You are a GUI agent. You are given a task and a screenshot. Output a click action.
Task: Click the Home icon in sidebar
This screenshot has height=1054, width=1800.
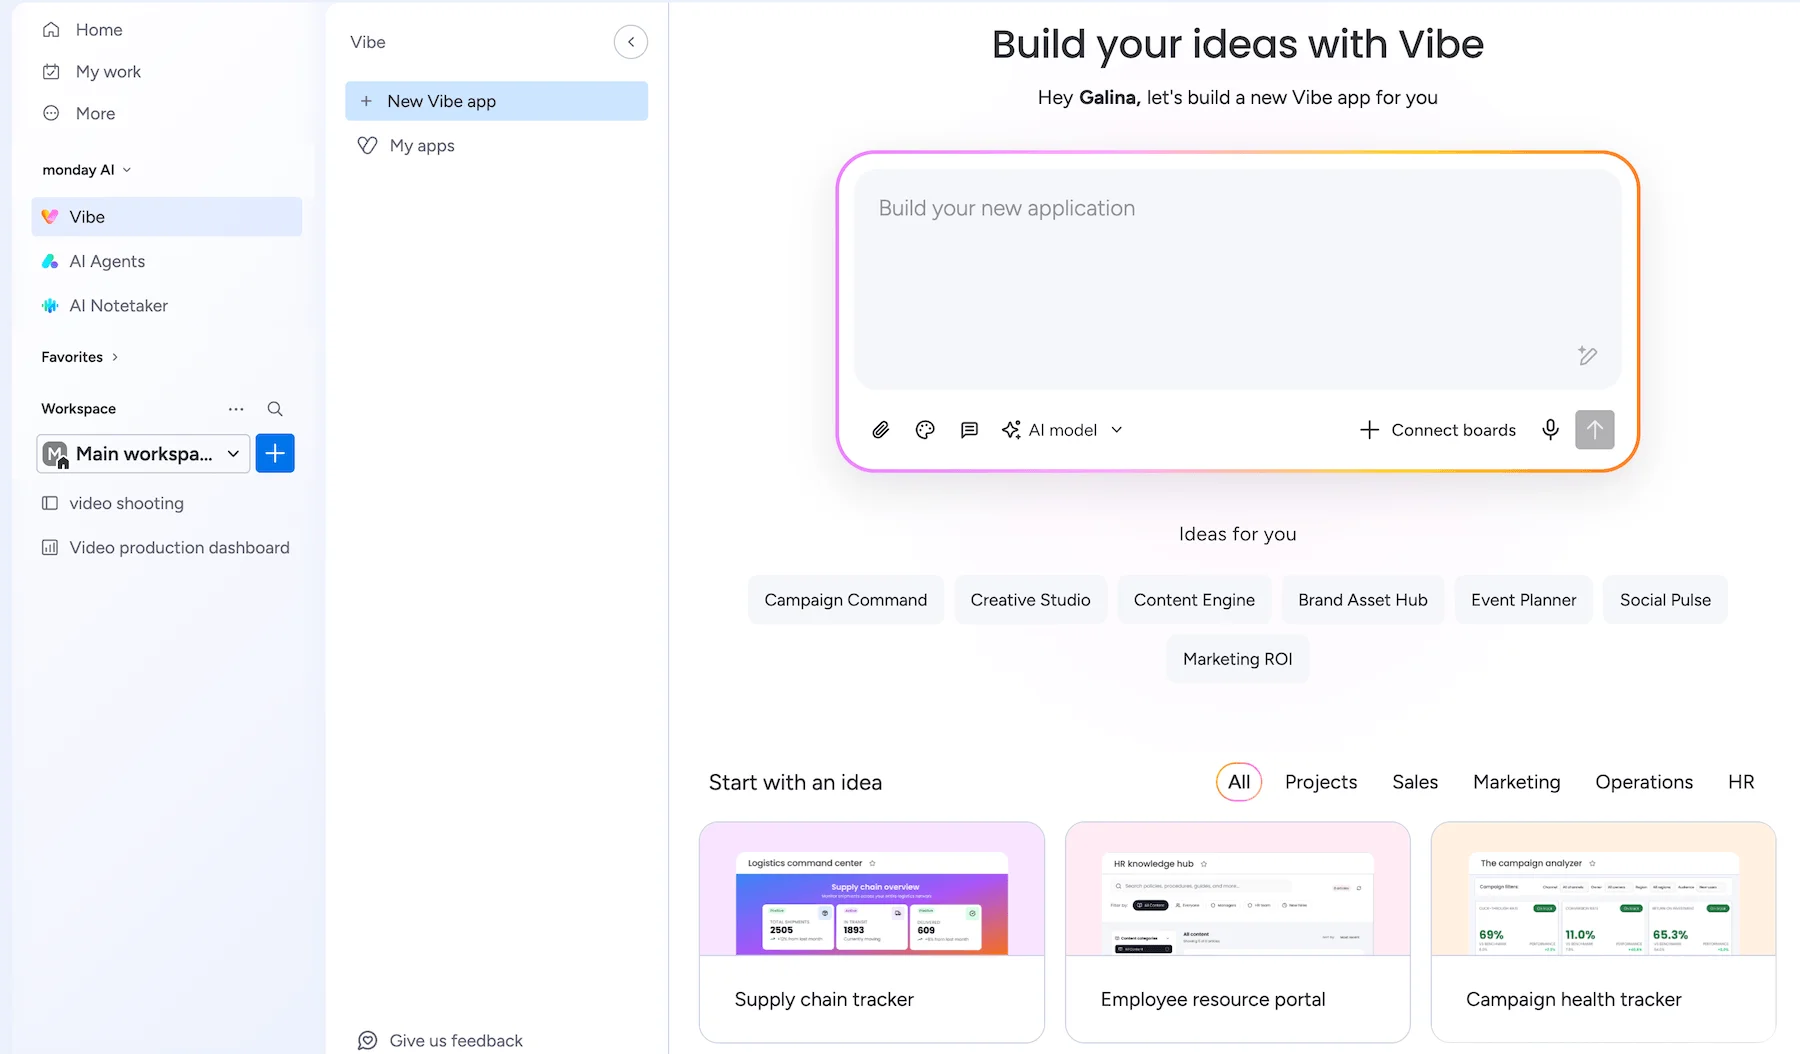coord(51,30)
